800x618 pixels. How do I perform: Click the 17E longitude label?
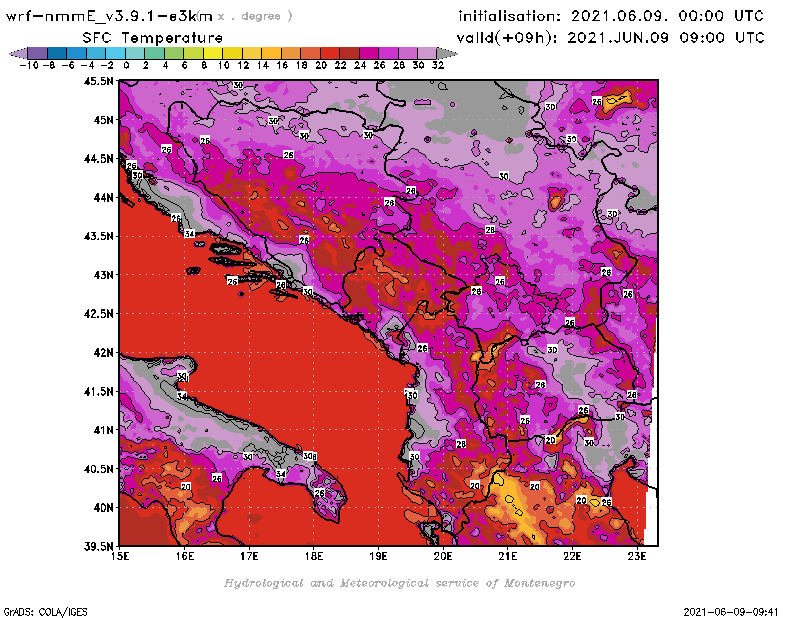tap(249, 556)
